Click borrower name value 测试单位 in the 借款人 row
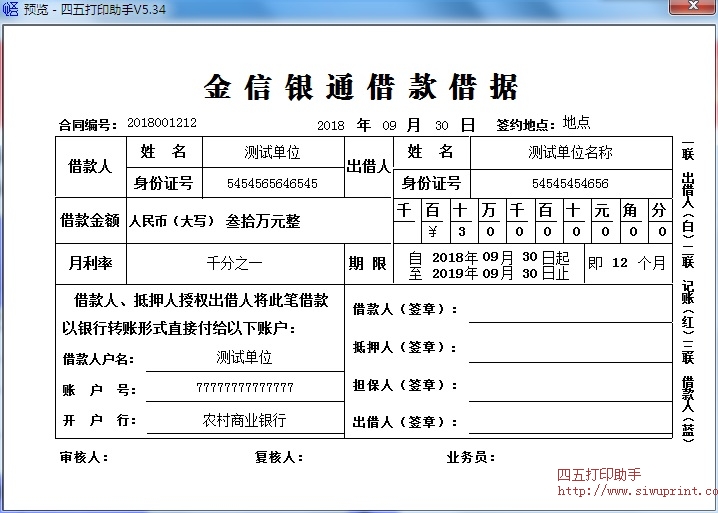The width and height of the screenshot is (718, 513). [x=272, y=152]
